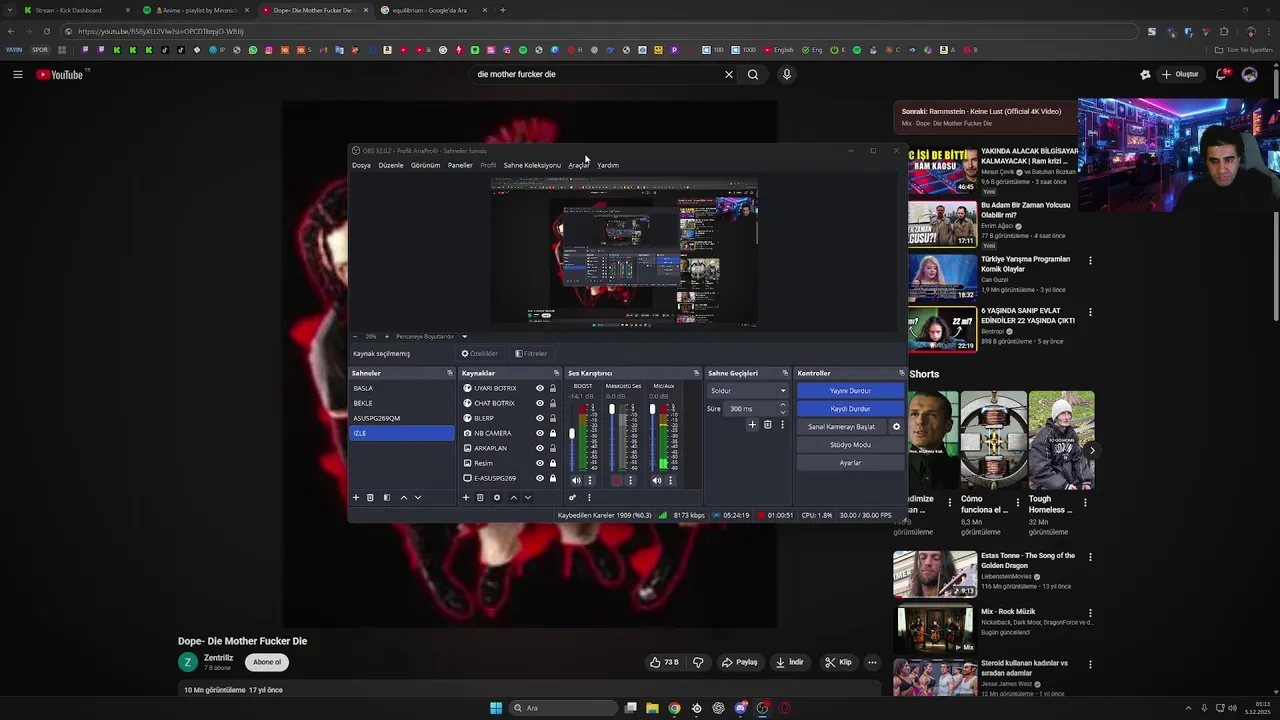The image size is (1280, 720).
Task: Click YouTube voice search microphone
Action: click(787, 74)
